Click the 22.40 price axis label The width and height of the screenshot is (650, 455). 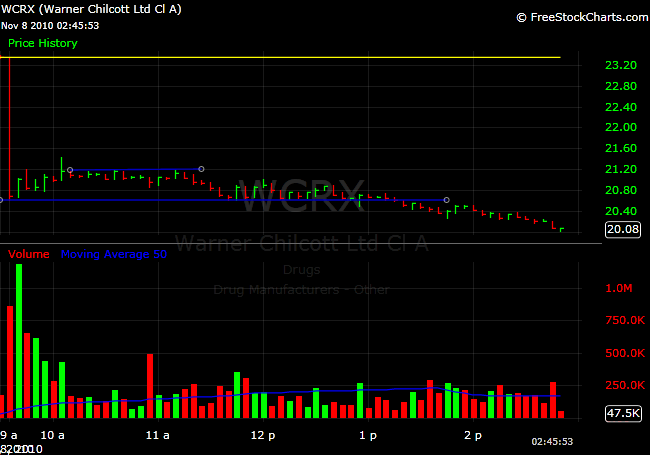pyautogui.click(x=621, y=107)
